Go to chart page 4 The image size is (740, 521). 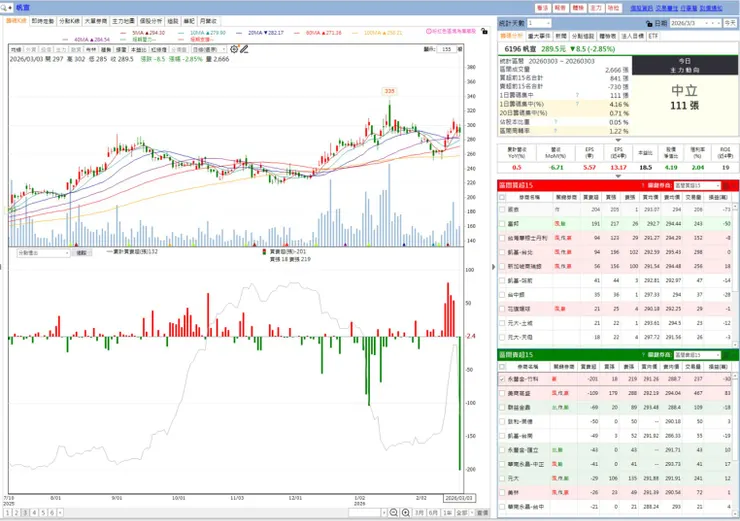(x=34, y=513)
